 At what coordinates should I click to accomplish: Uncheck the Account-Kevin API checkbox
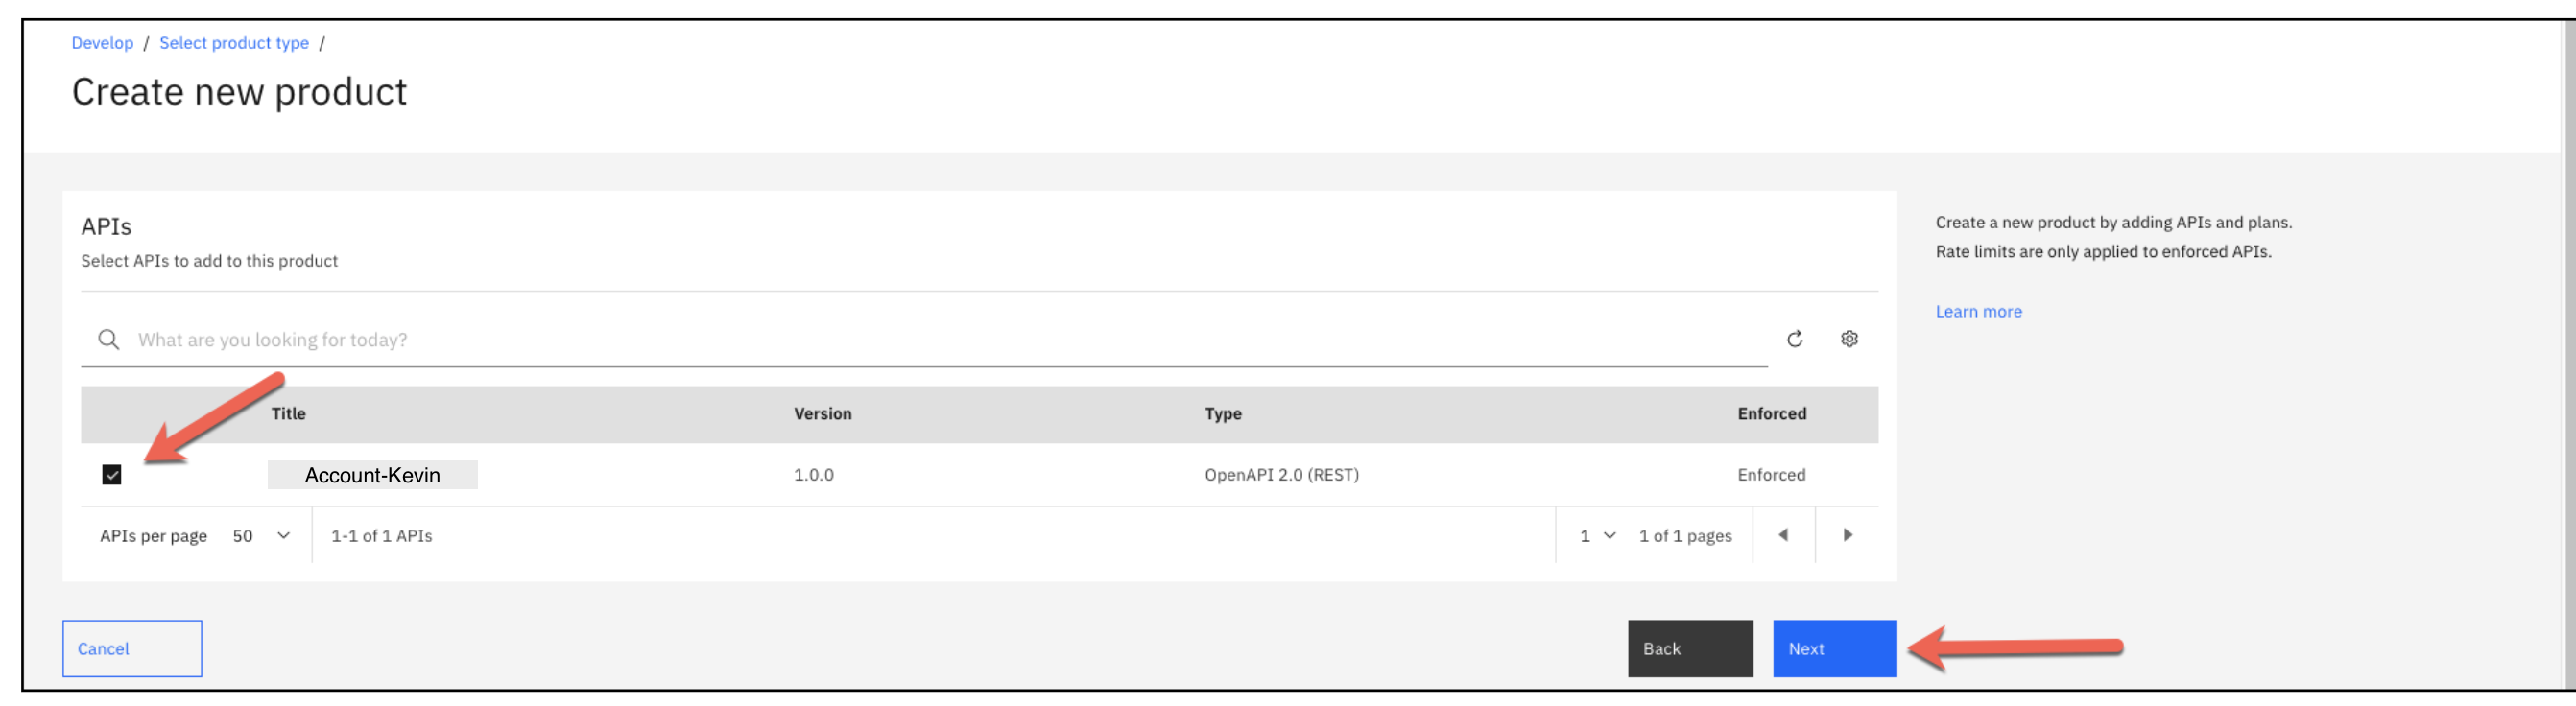[113, 474]
